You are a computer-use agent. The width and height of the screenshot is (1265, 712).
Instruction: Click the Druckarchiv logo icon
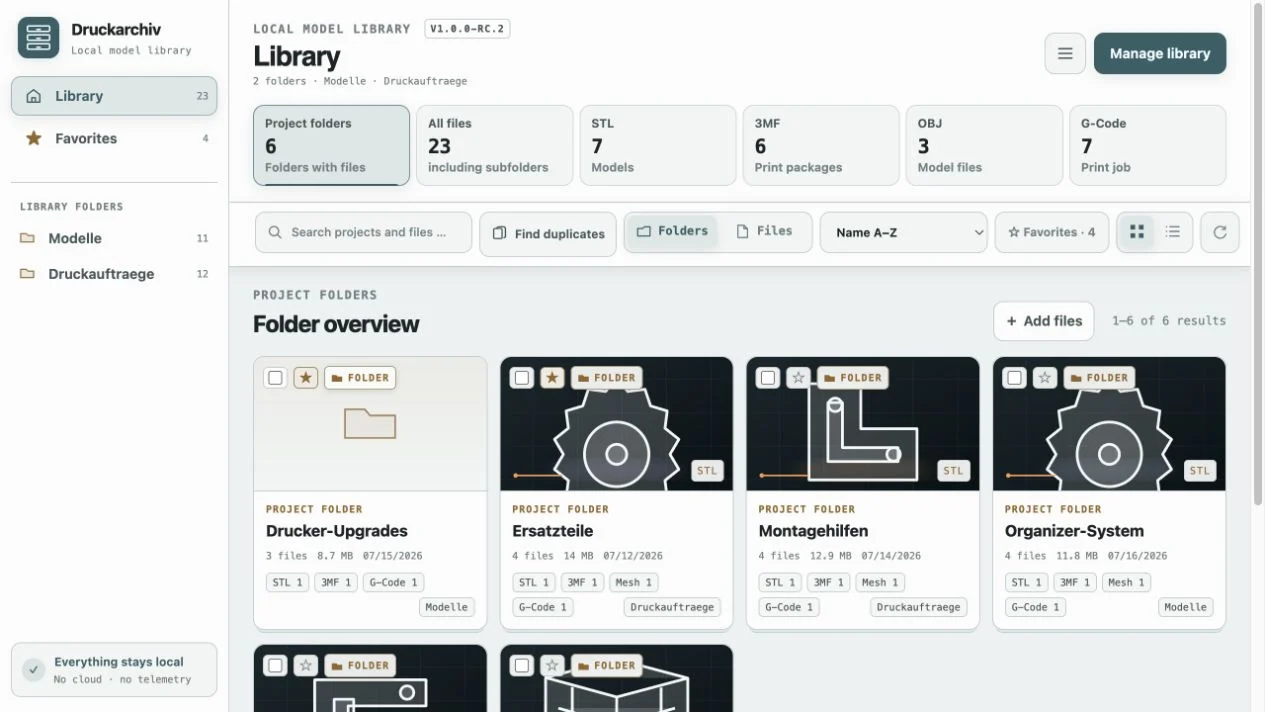pos(38,38)
